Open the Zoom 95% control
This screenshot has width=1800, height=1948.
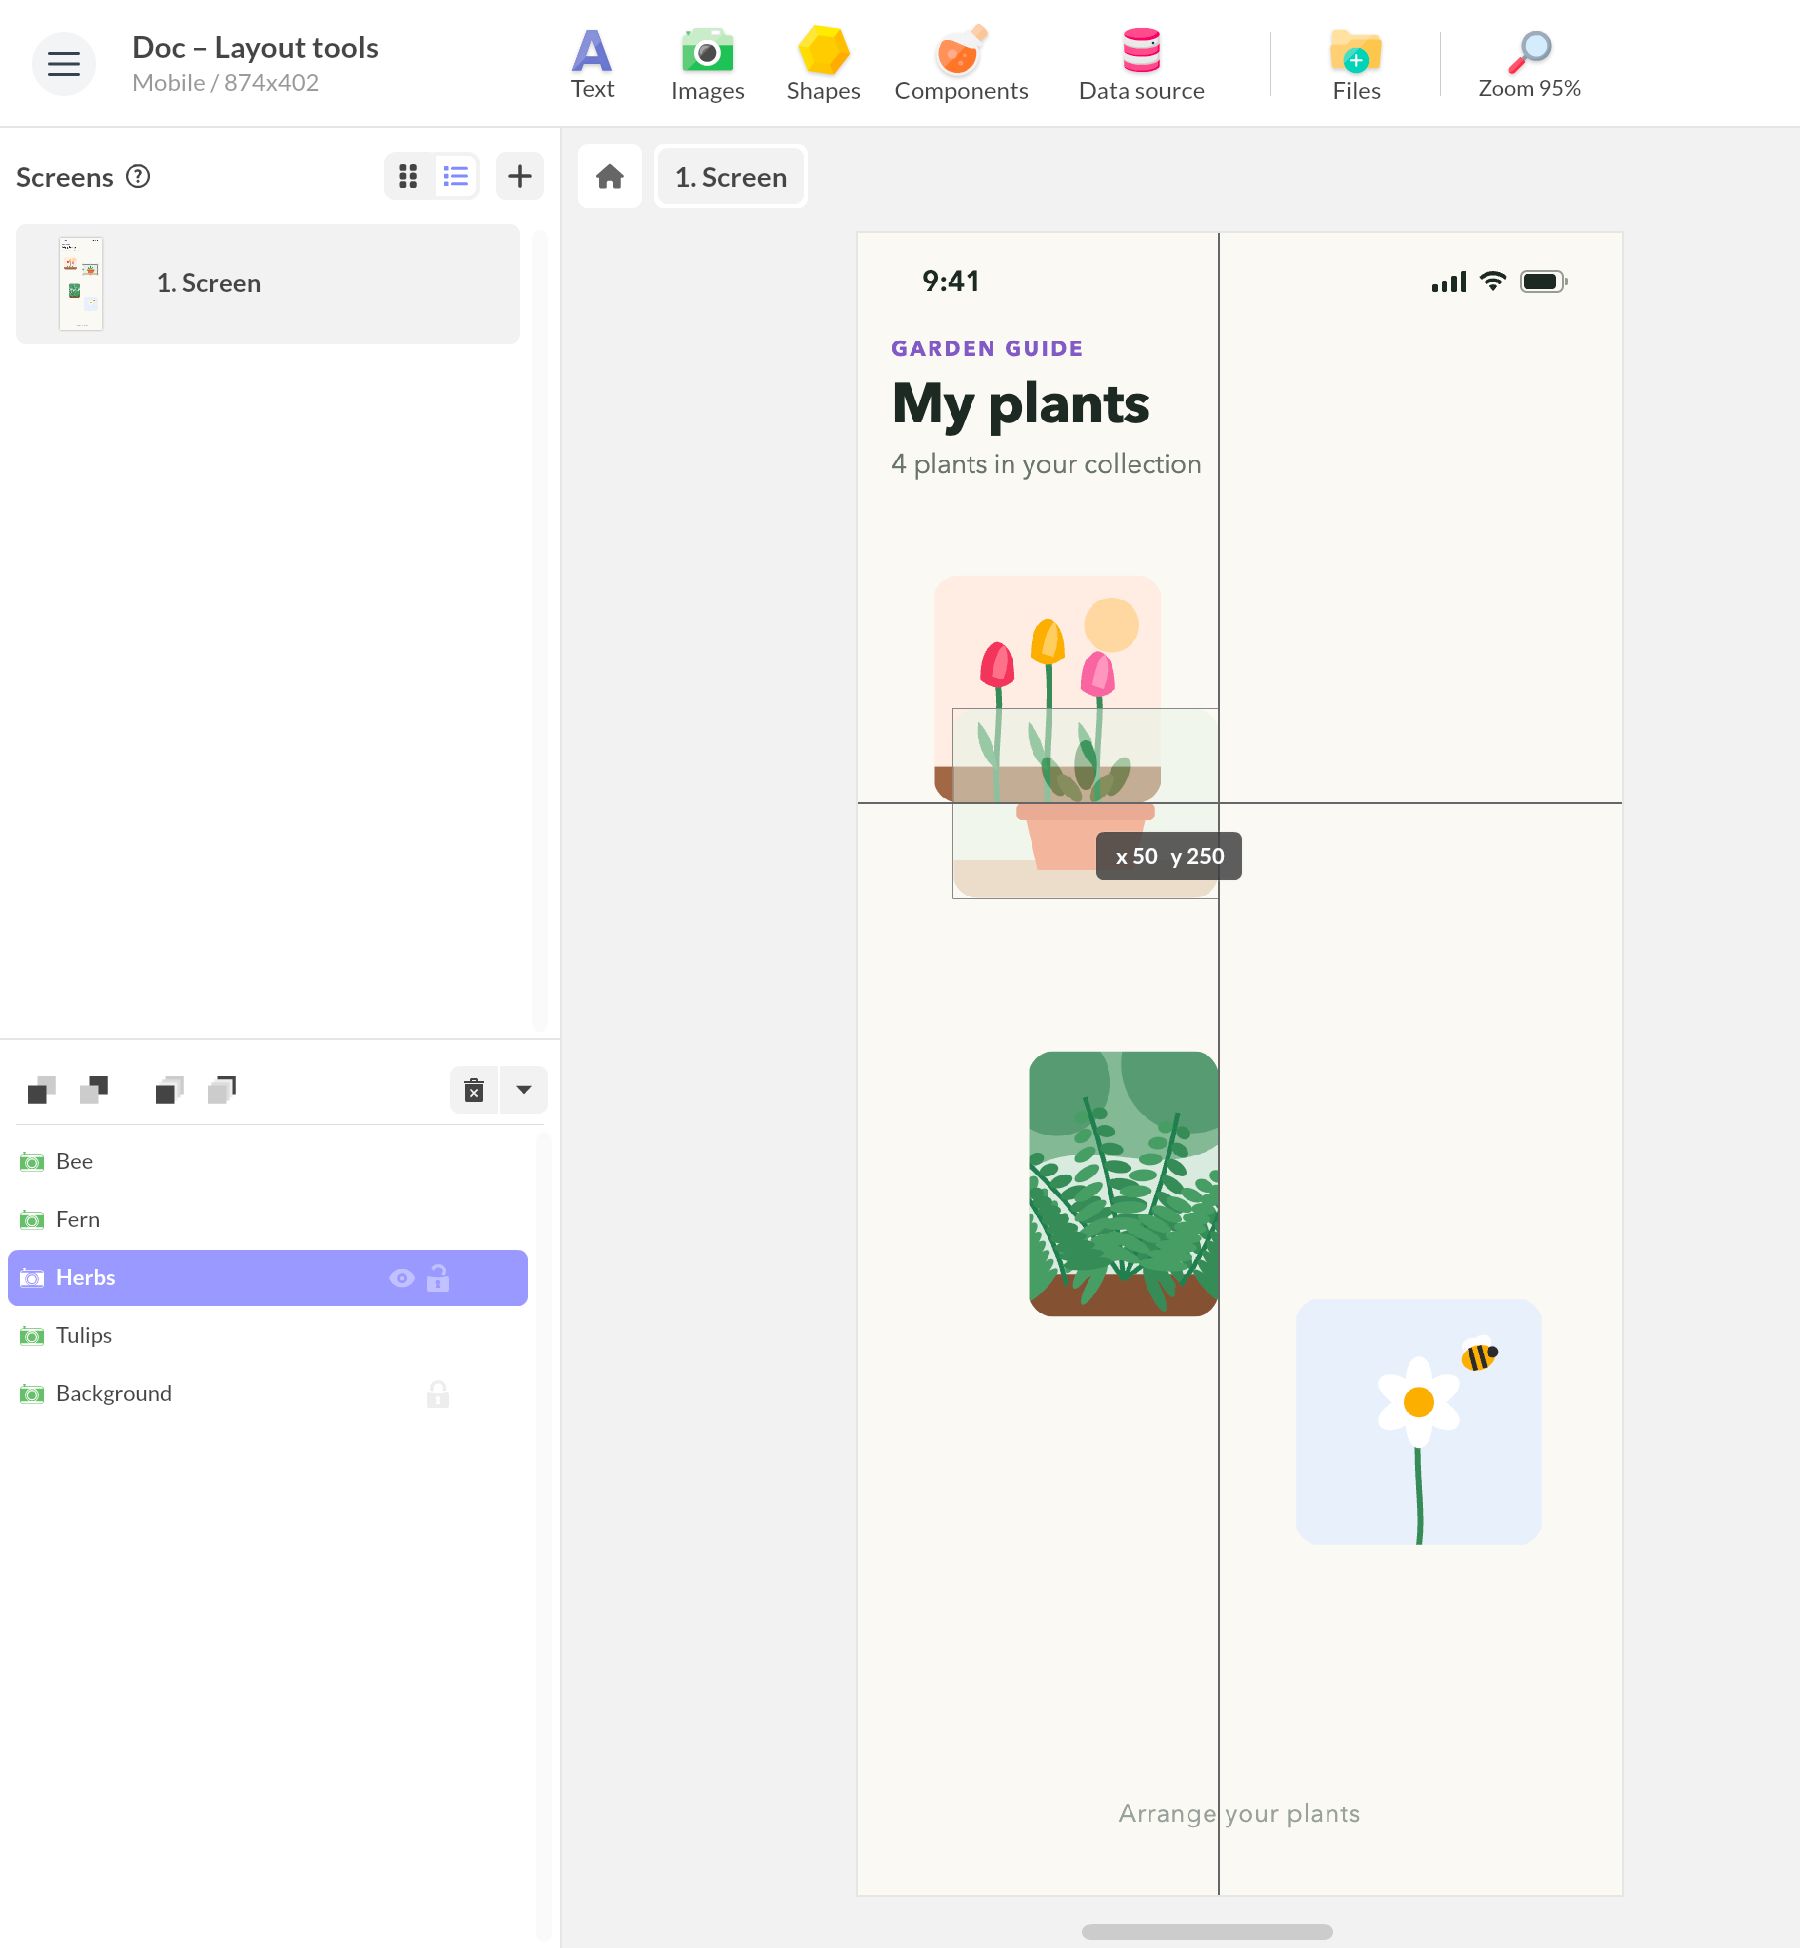coord(1529,64)
